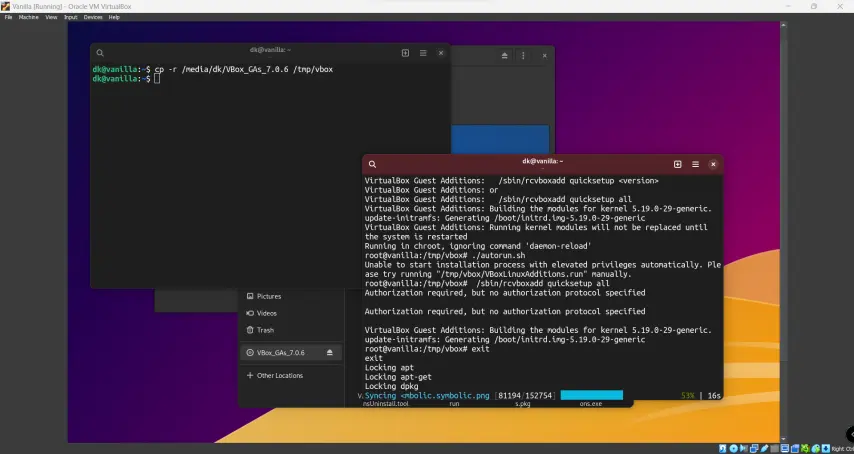Open hamburger menu in back terminal window
854x454 pixels.
click(423, 53)
